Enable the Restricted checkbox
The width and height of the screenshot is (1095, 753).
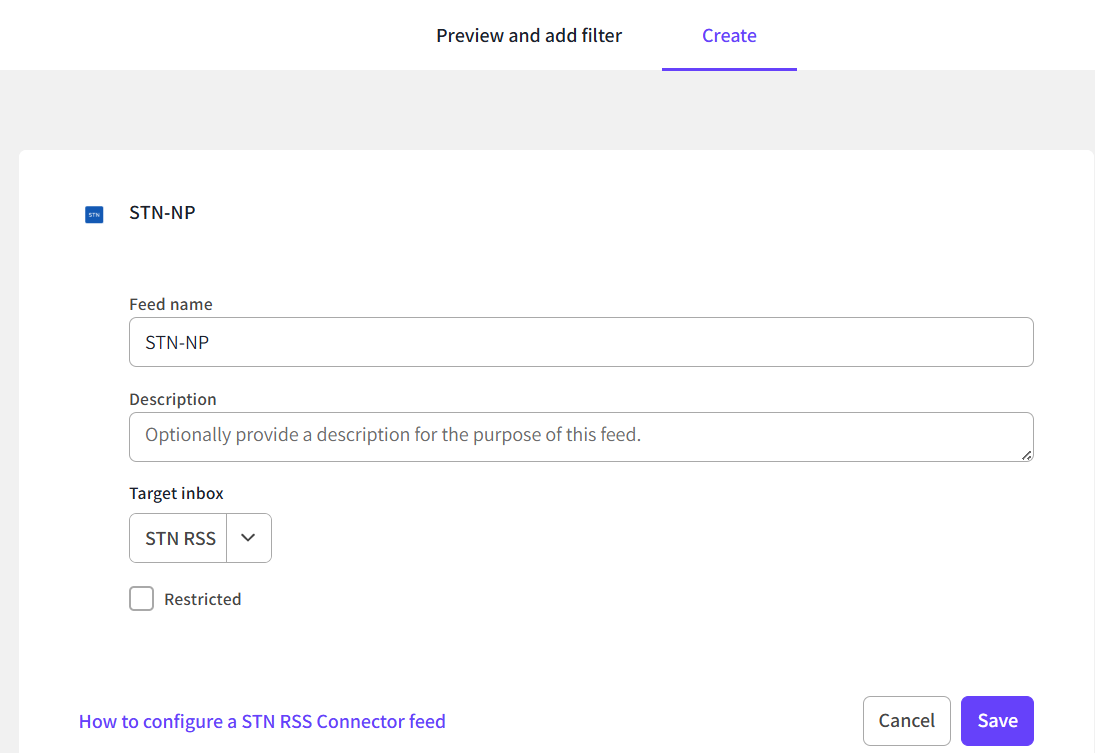pos(142,599)
